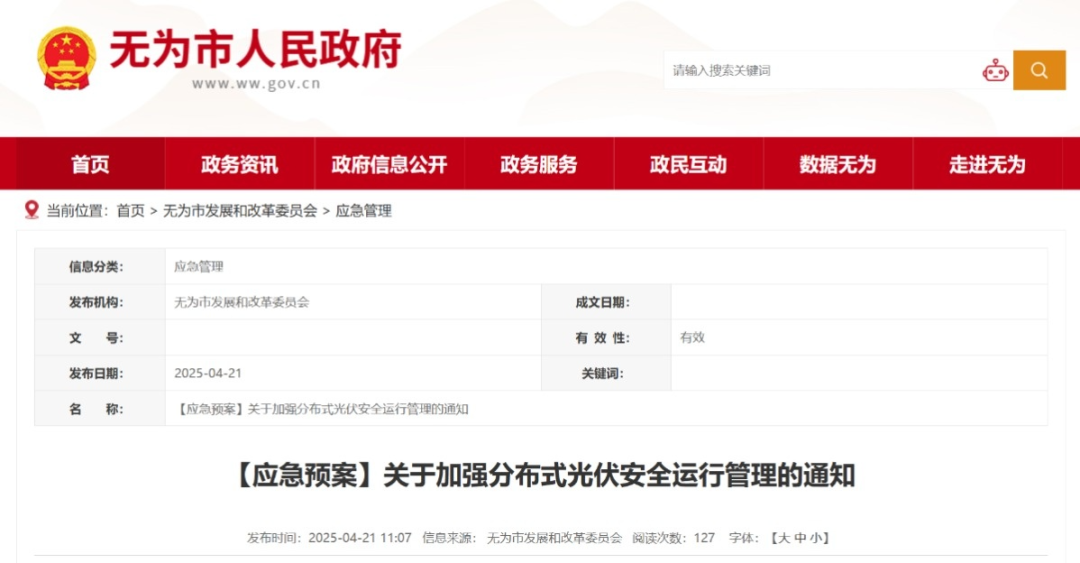Set font size to 大
The width and height of the screenshot is (1080, 563).
[784, 538]
